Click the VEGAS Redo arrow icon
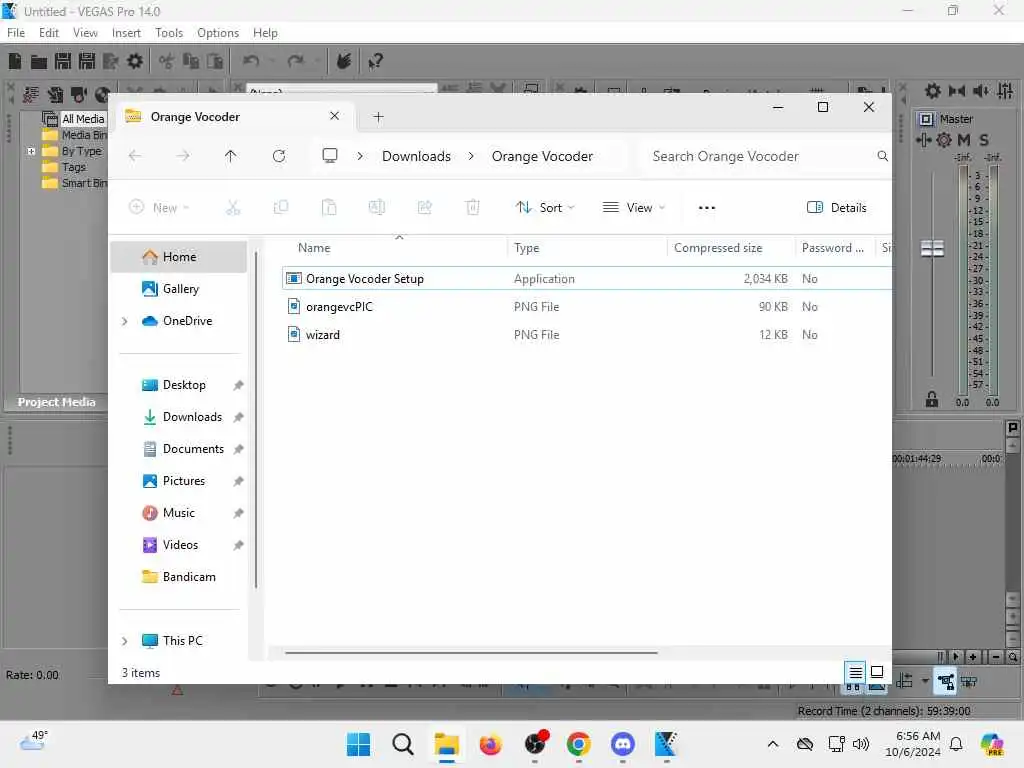The height and width of the screenshot is (768, 1024). pos(296,61)
